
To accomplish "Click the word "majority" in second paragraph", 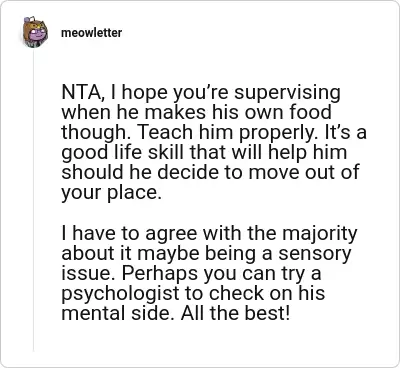I will 319,234.
